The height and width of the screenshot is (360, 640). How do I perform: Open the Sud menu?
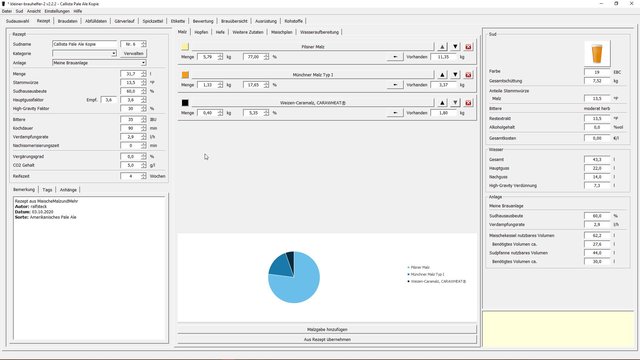19,11
